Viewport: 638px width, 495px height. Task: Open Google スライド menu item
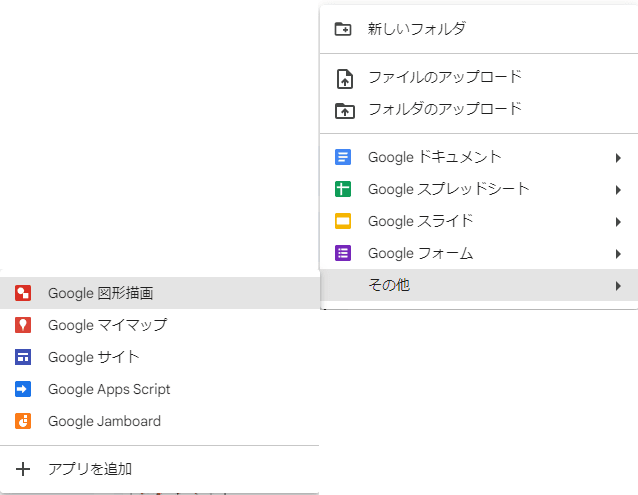[x=479, y=221]
